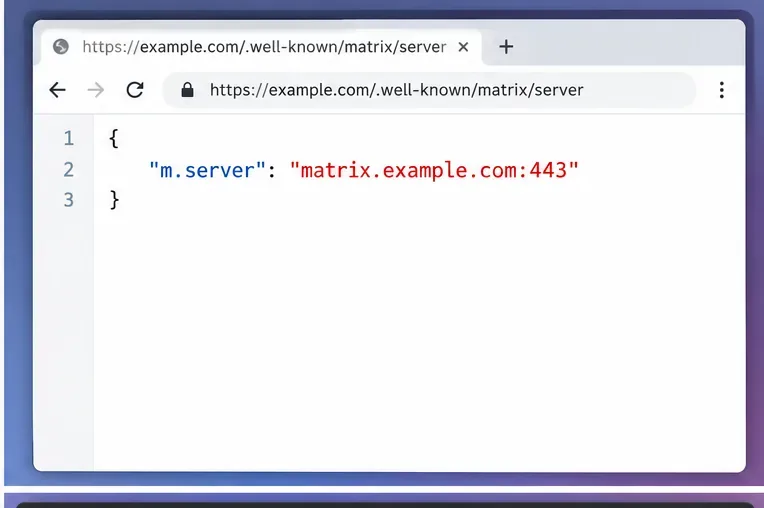Screen dimensions: 764x508
Task: Close the example.com matrix server tab
Action: click(x=463, y=47)
